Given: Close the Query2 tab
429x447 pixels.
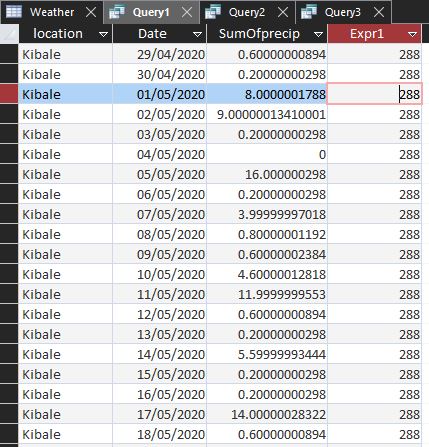Looking at the screenshot, I should [x=283, y=13].
